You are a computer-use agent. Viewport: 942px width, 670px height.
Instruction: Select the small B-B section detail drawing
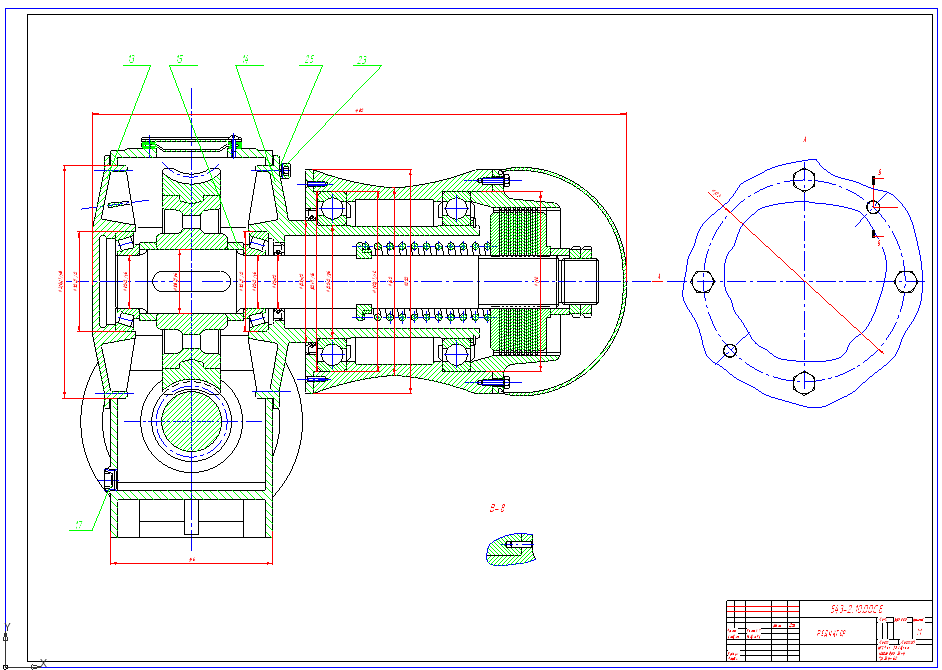click(x=511, y=549)
